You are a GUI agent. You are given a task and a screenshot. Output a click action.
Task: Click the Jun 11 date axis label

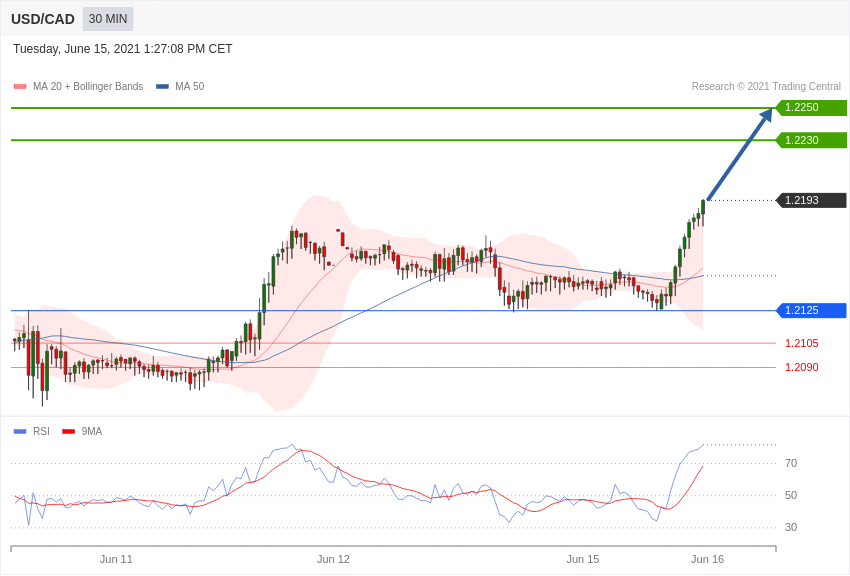[116, 560]
